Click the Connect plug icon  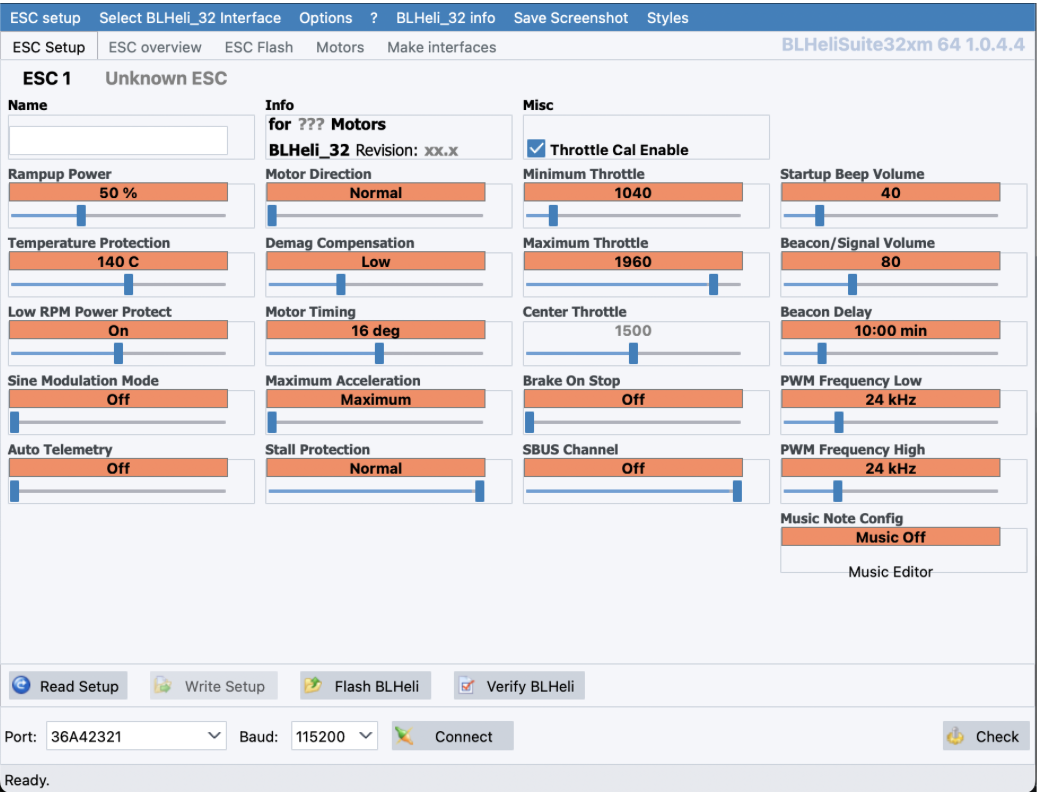(405, 737)
